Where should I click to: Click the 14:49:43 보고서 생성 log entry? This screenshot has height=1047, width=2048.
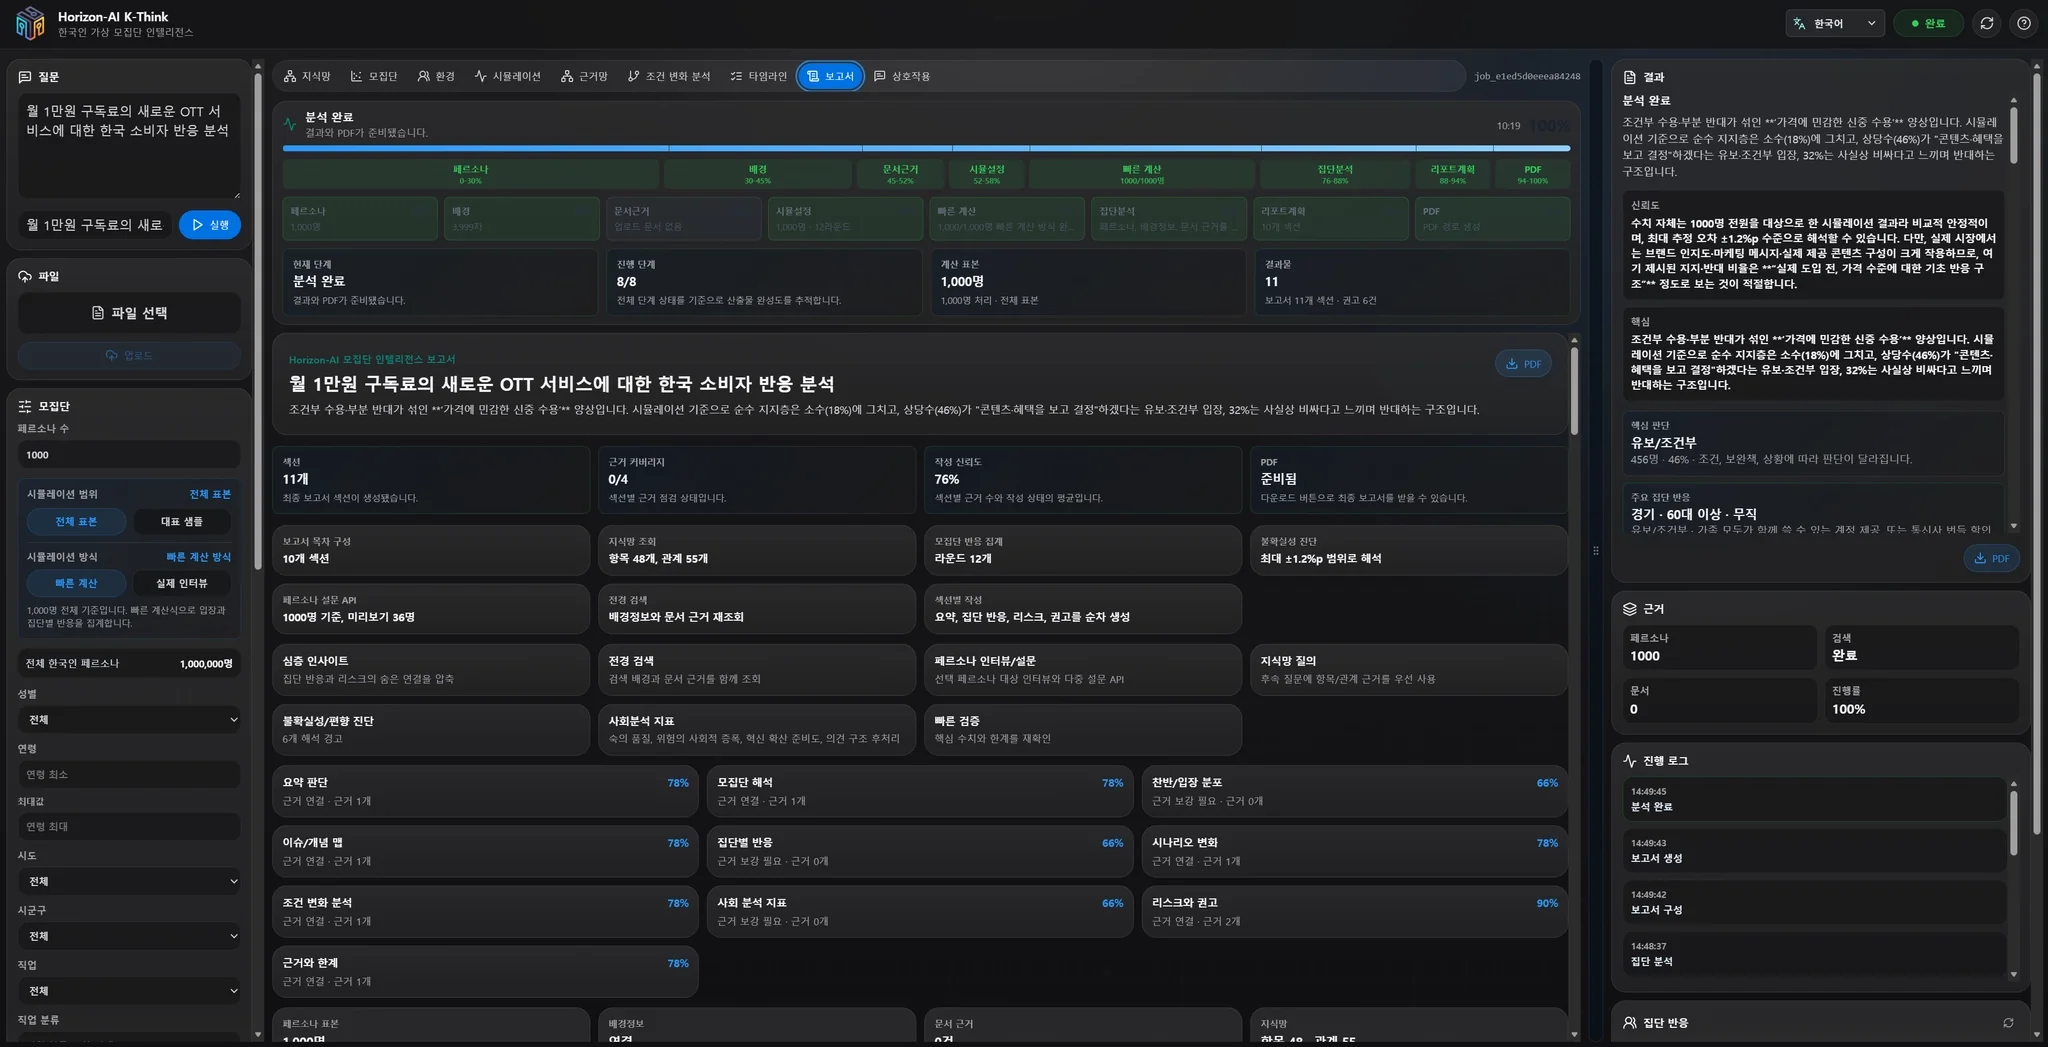tap(1814, 851)
